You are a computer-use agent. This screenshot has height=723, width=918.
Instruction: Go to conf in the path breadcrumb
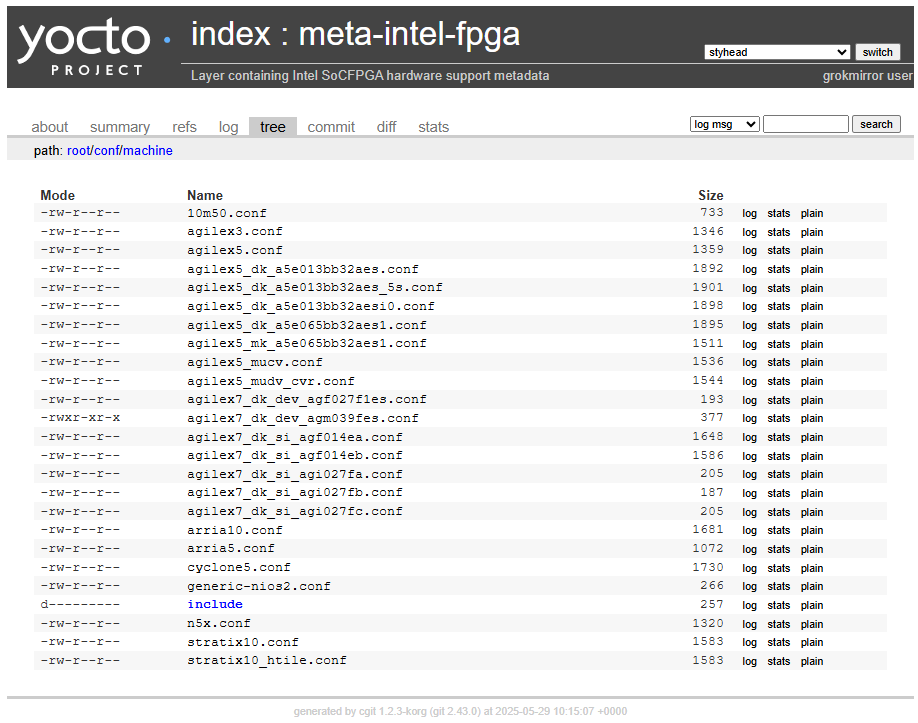tap(107, 150)
